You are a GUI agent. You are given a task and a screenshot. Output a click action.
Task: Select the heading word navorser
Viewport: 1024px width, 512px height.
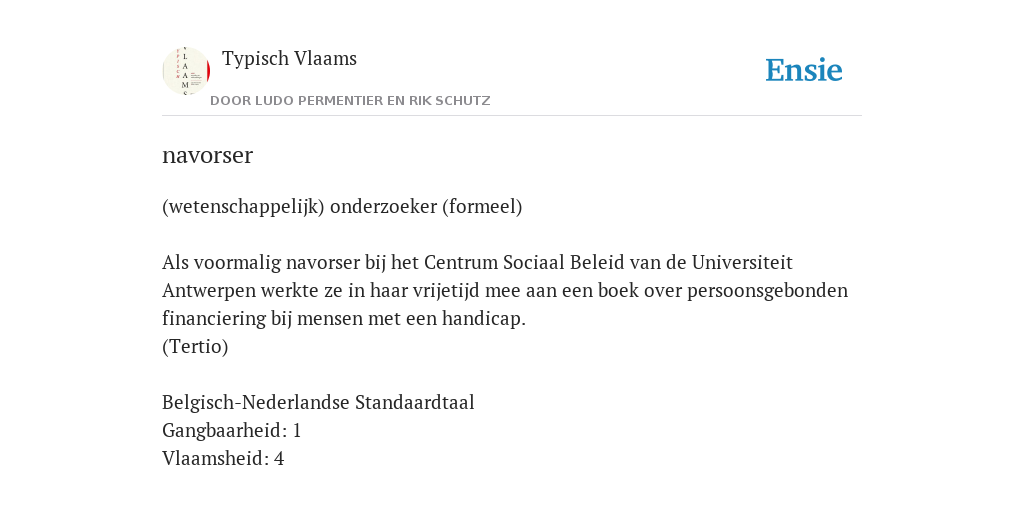click(x=207, y=155)
